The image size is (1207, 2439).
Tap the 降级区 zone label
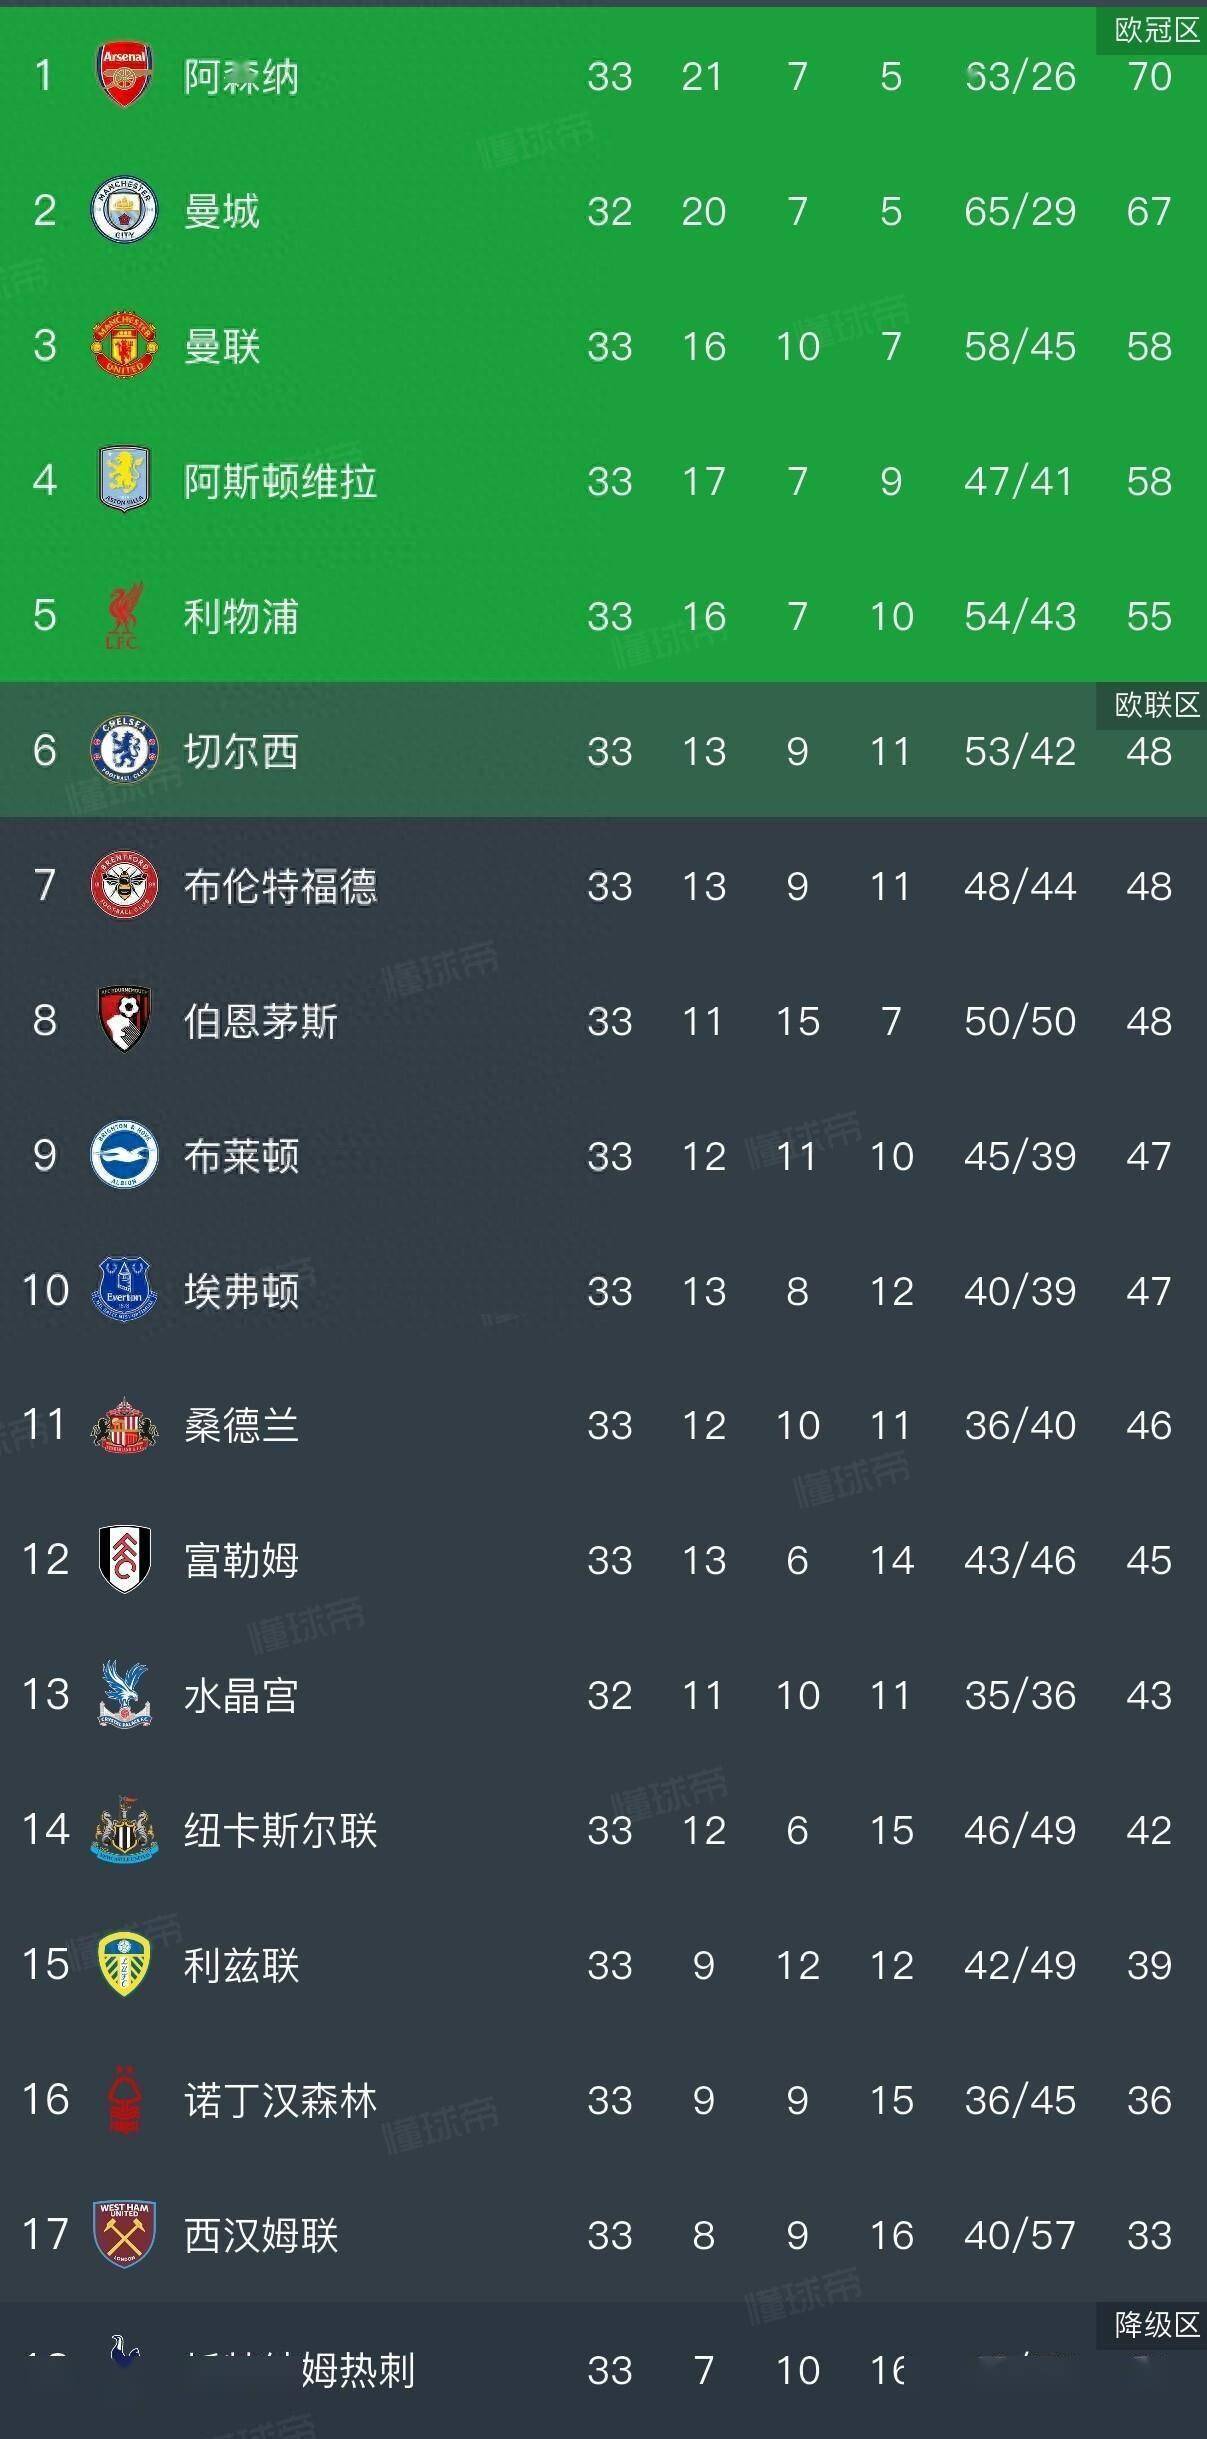[1156, 2324]
